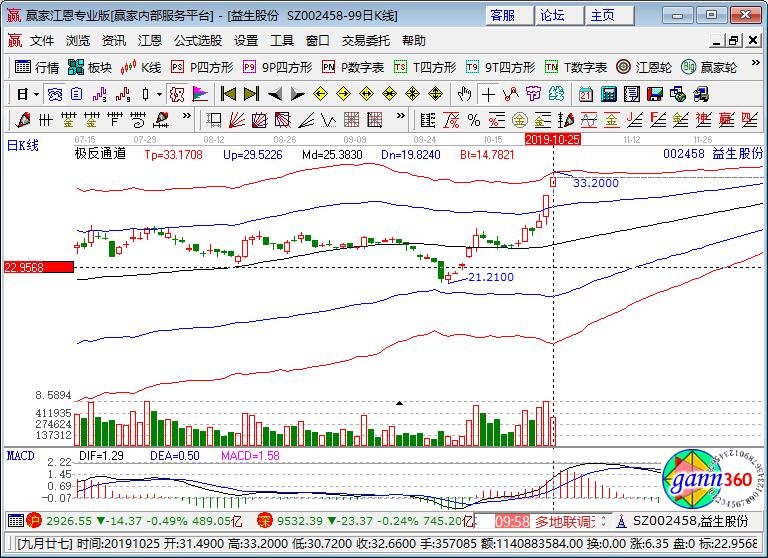
Task: Toggle the blue network chart mode icon
Action: tap(54, 94)
